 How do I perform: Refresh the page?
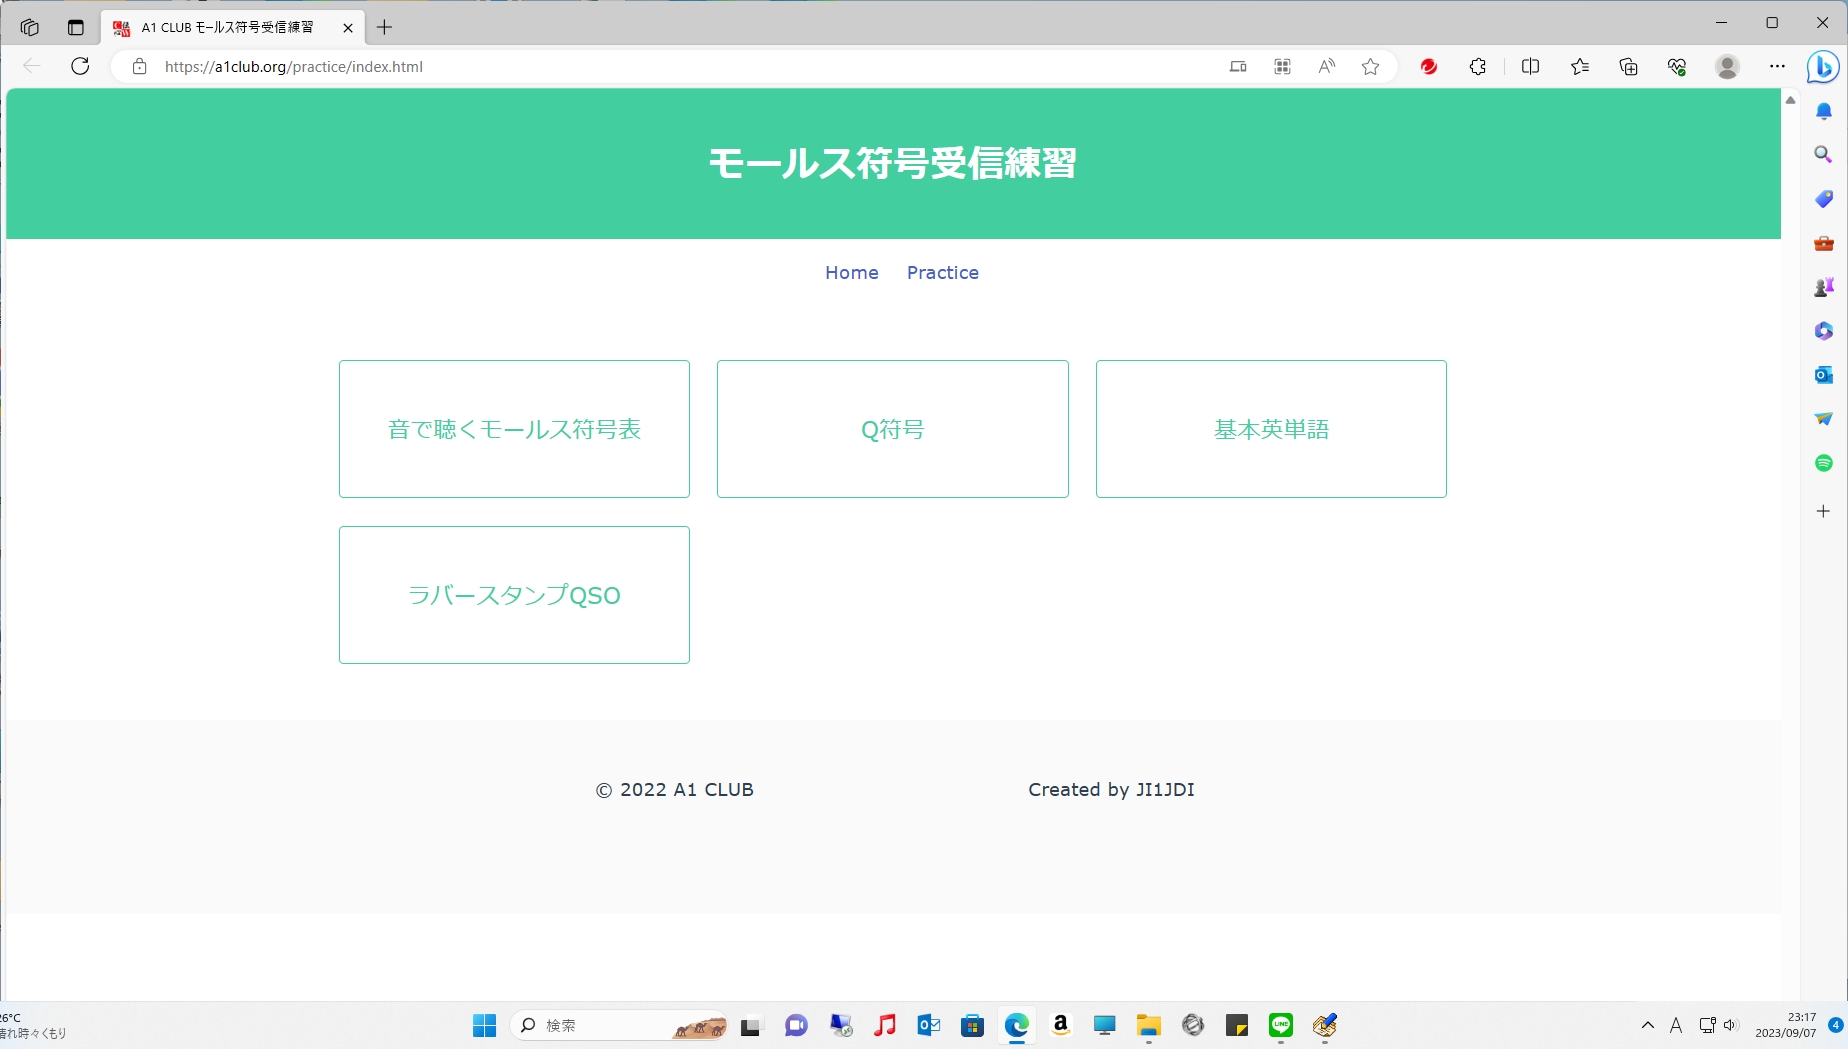coord(80,66)
